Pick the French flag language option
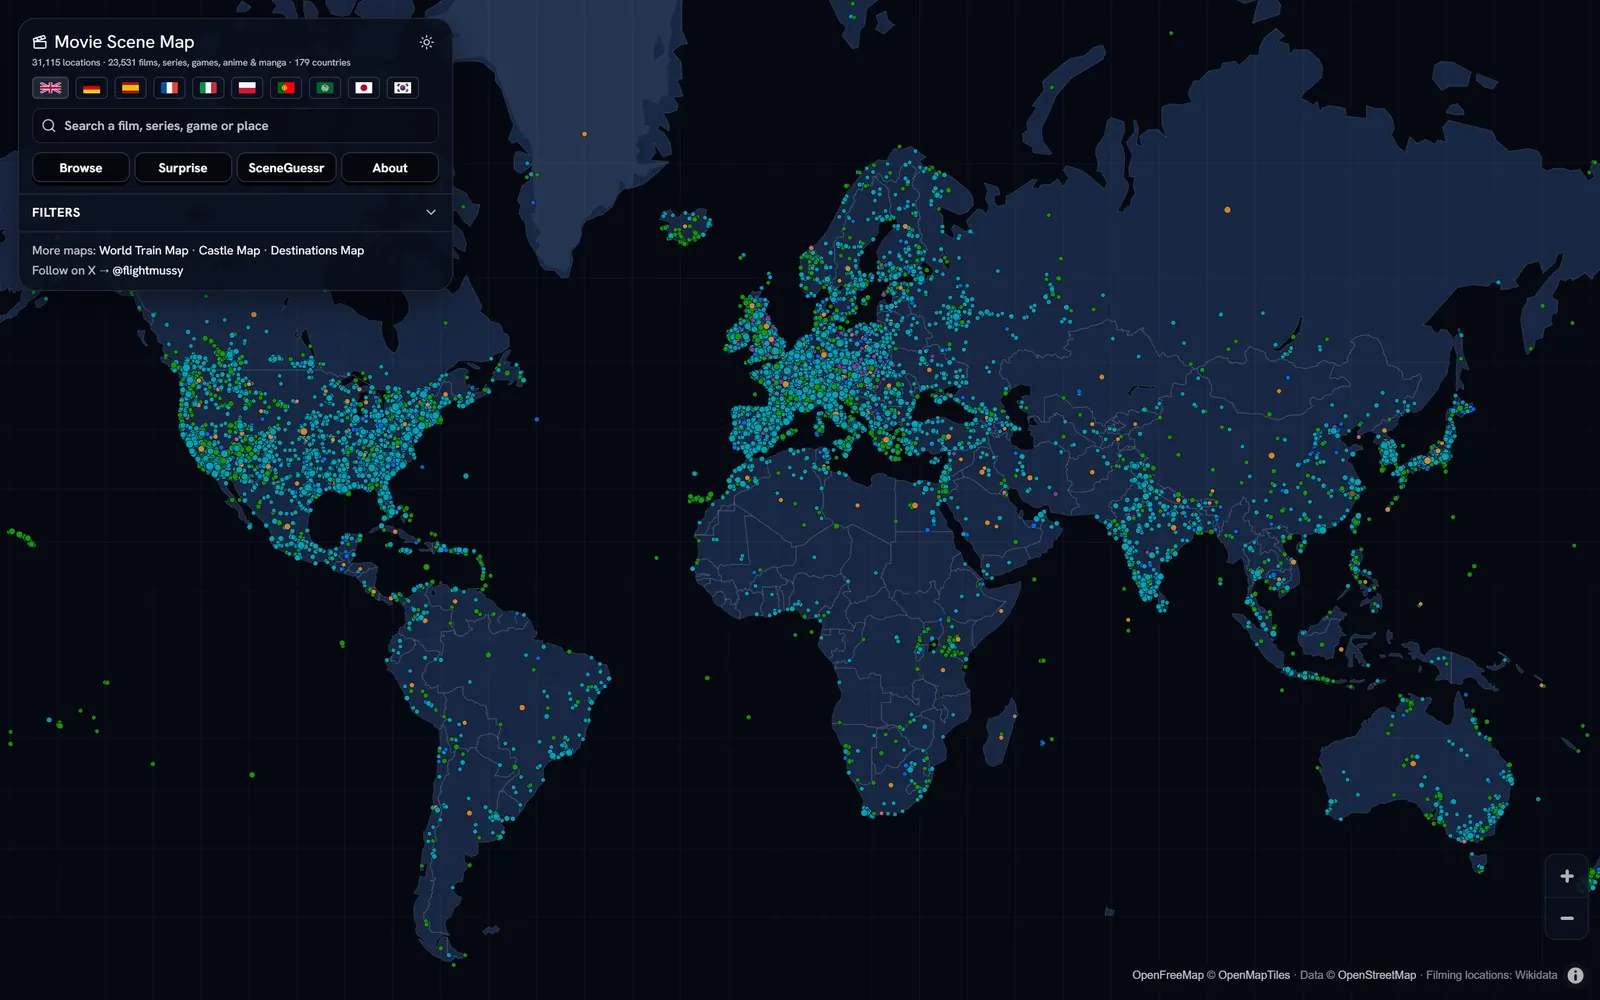1600x1000 pixels. point(169,88)
